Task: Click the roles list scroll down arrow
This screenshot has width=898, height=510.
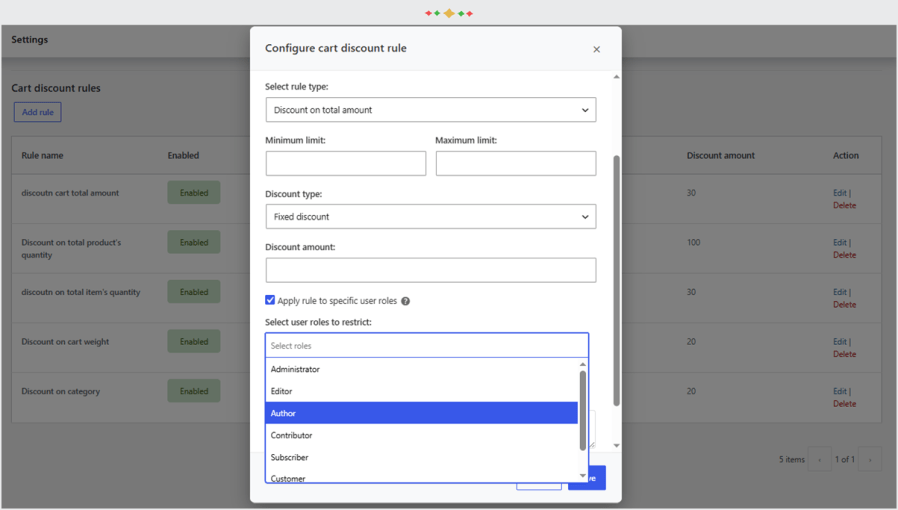Action: click(583, 476)
